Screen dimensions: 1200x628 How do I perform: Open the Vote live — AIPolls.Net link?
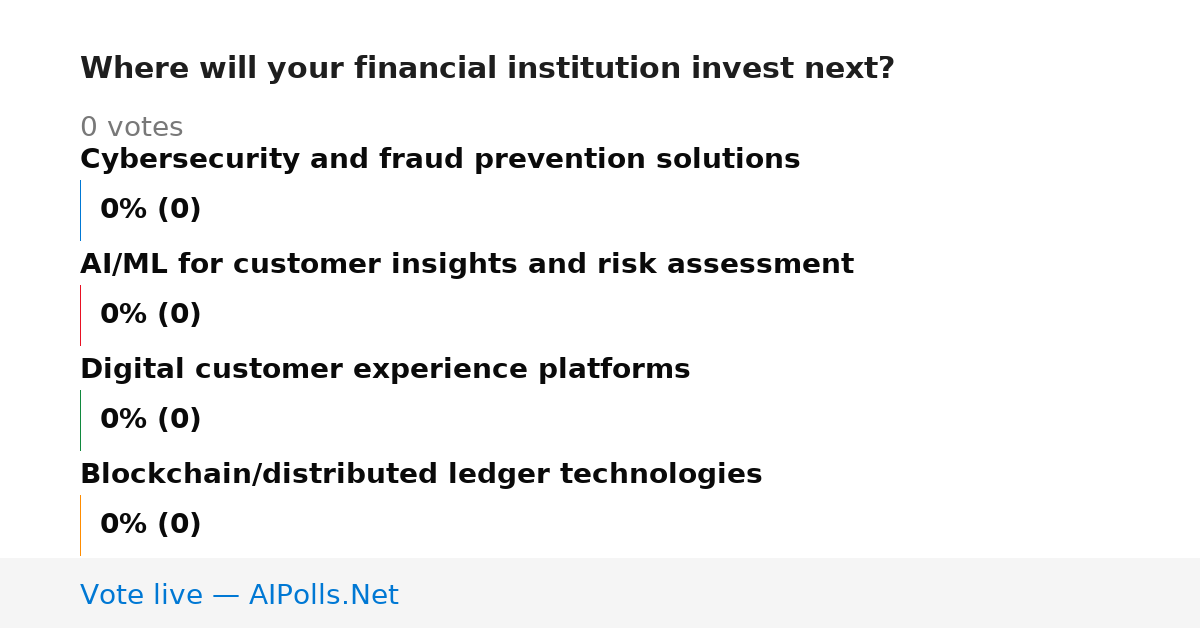tap(239, 595)
